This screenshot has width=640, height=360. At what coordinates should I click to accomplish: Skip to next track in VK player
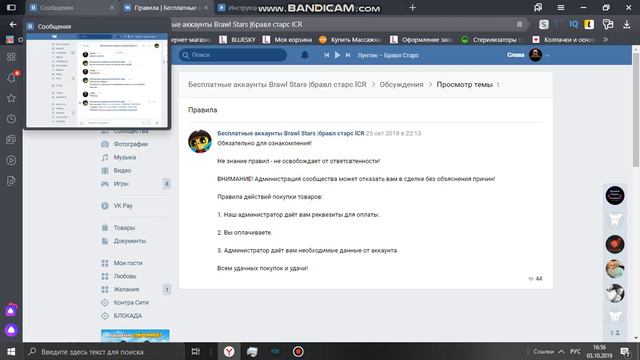point(348,55)
